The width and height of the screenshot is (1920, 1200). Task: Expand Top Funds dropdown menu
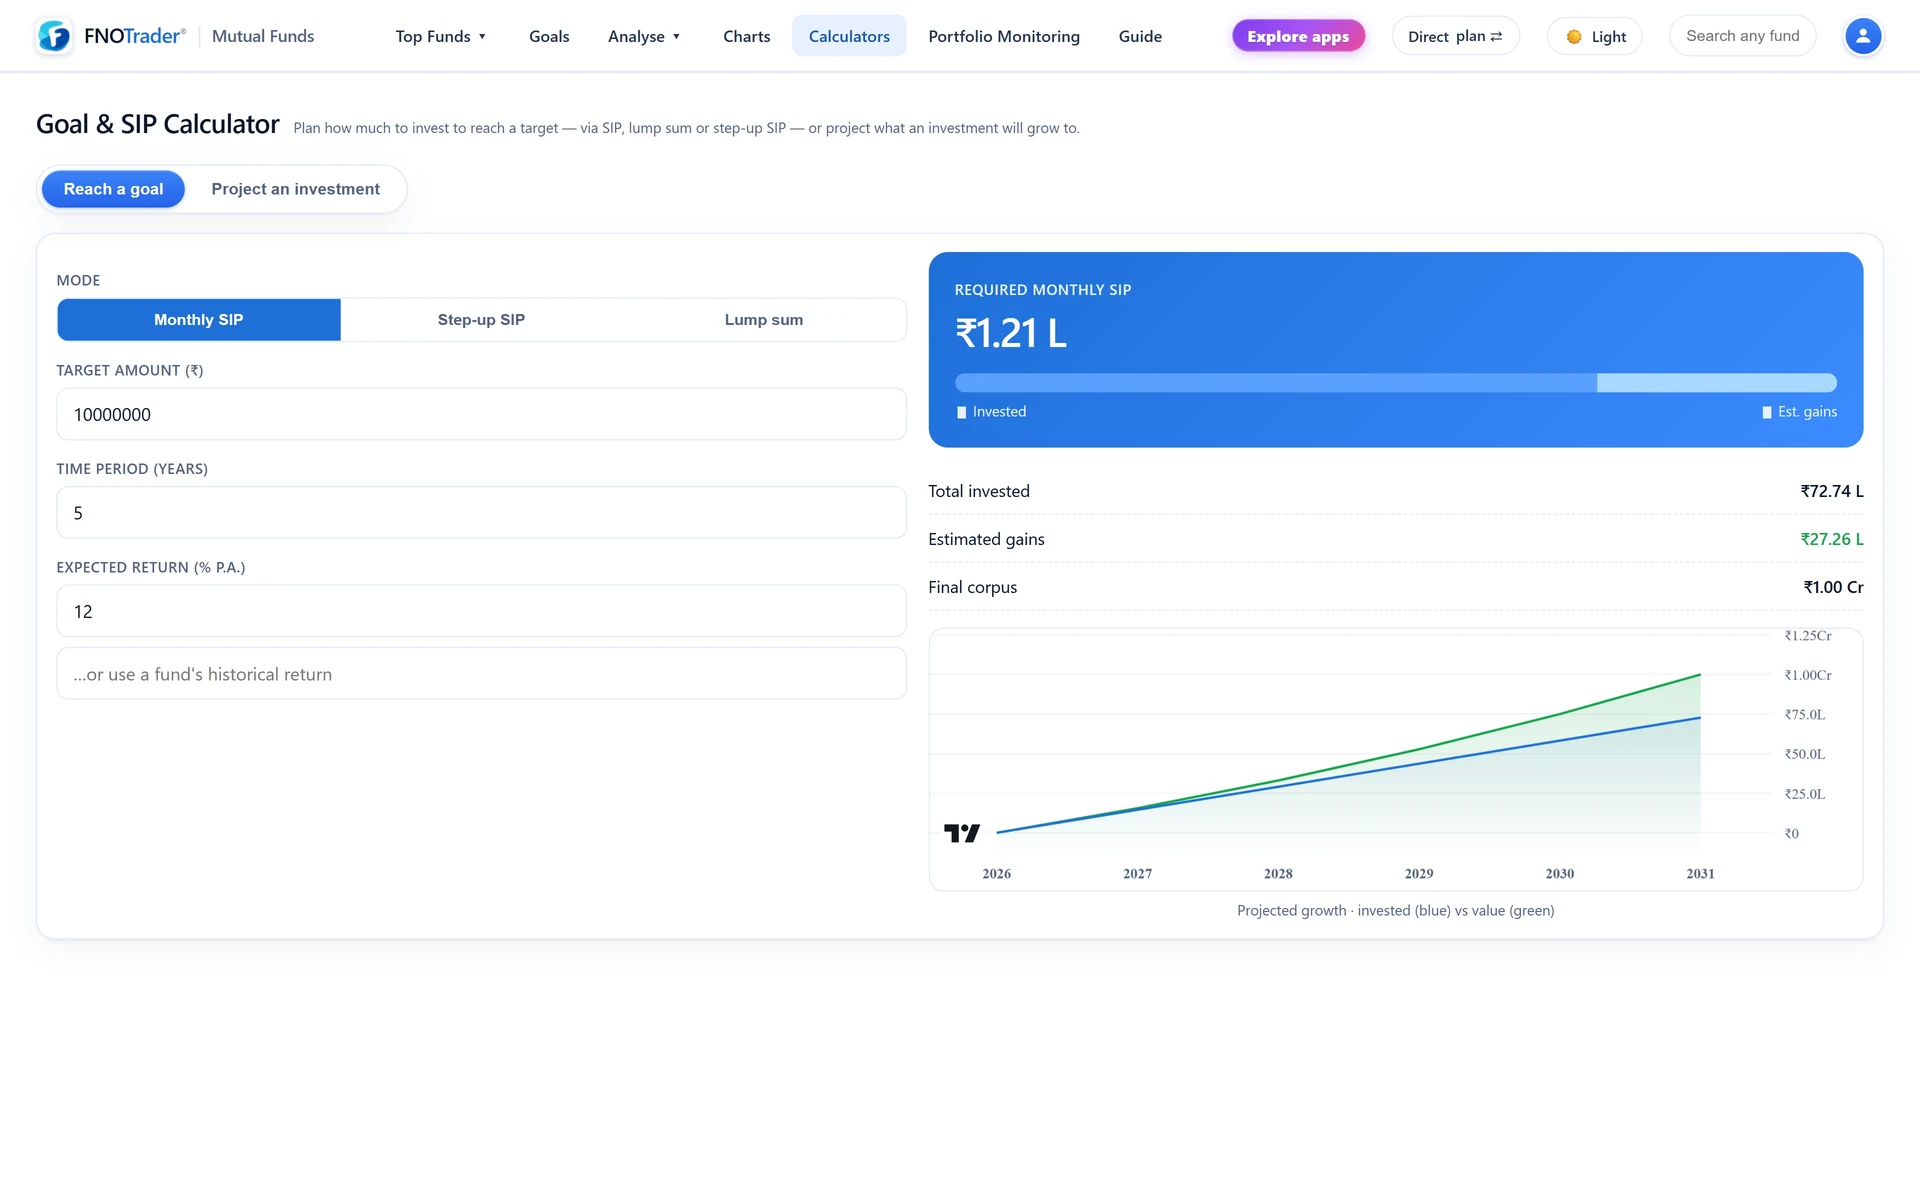coord(441,37)
